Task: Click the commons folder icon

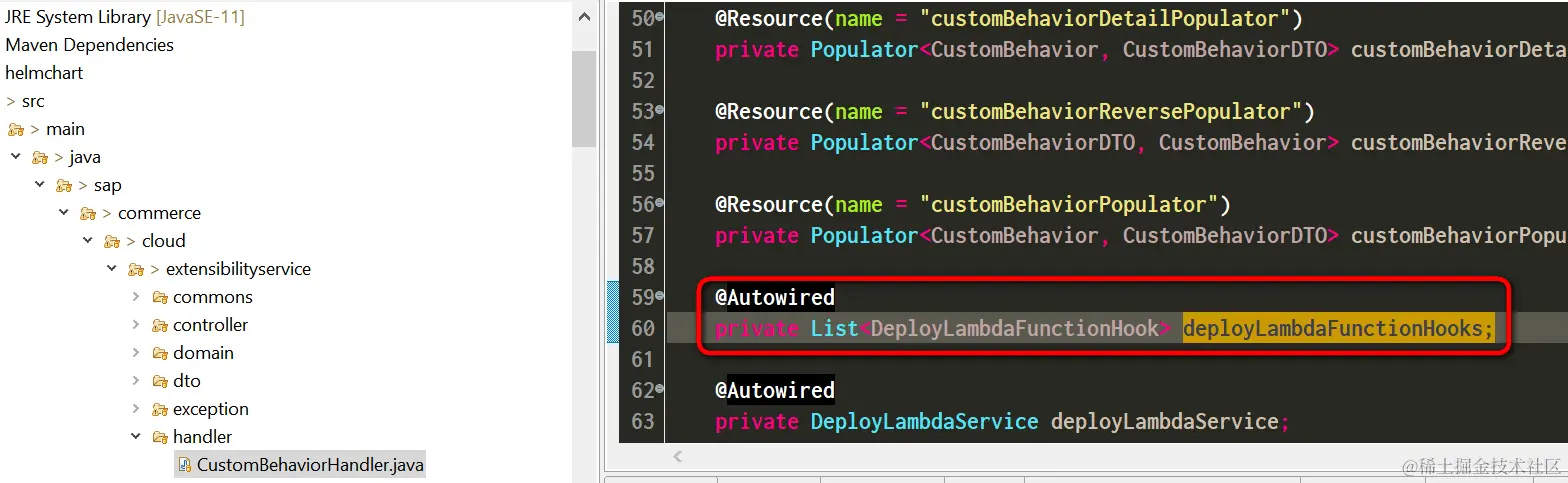Action: click(159, 297)
